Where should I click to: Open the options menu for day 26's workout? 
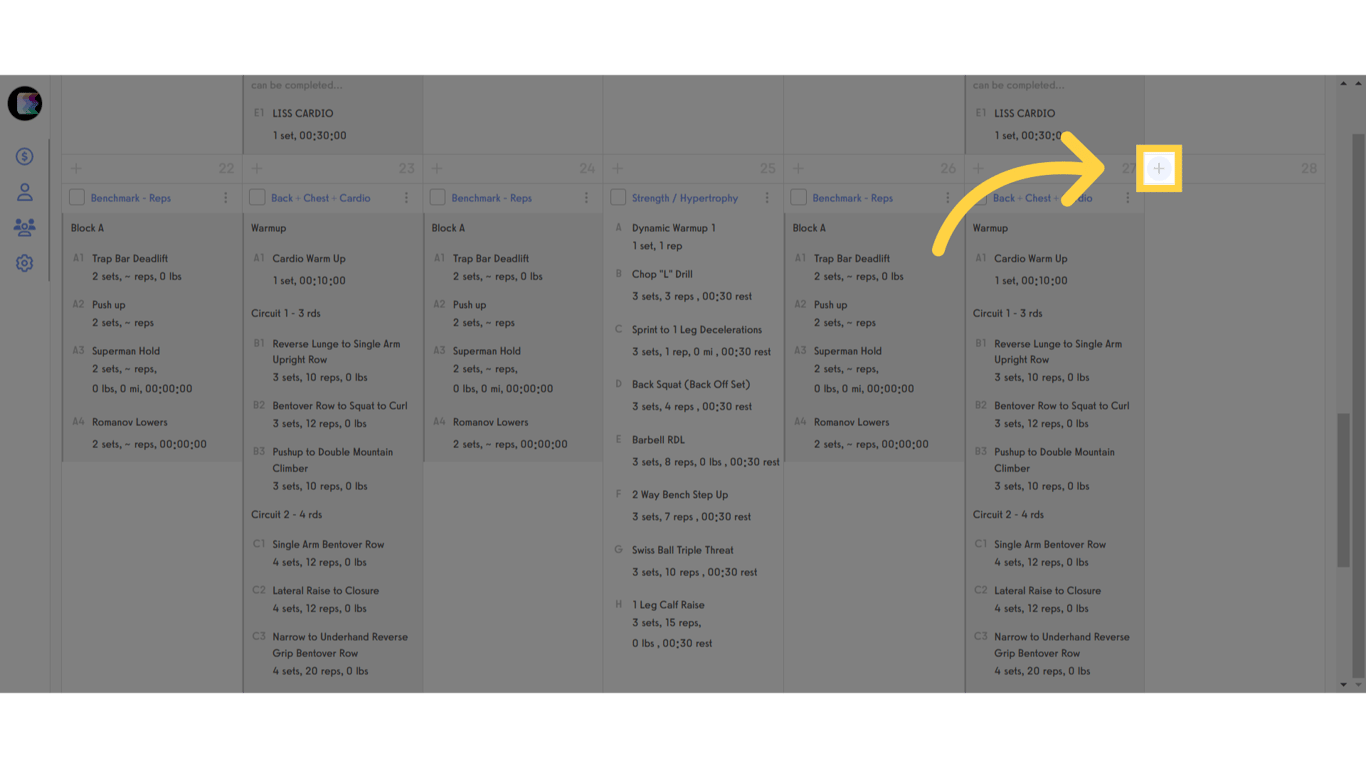(x=948, y=198)
